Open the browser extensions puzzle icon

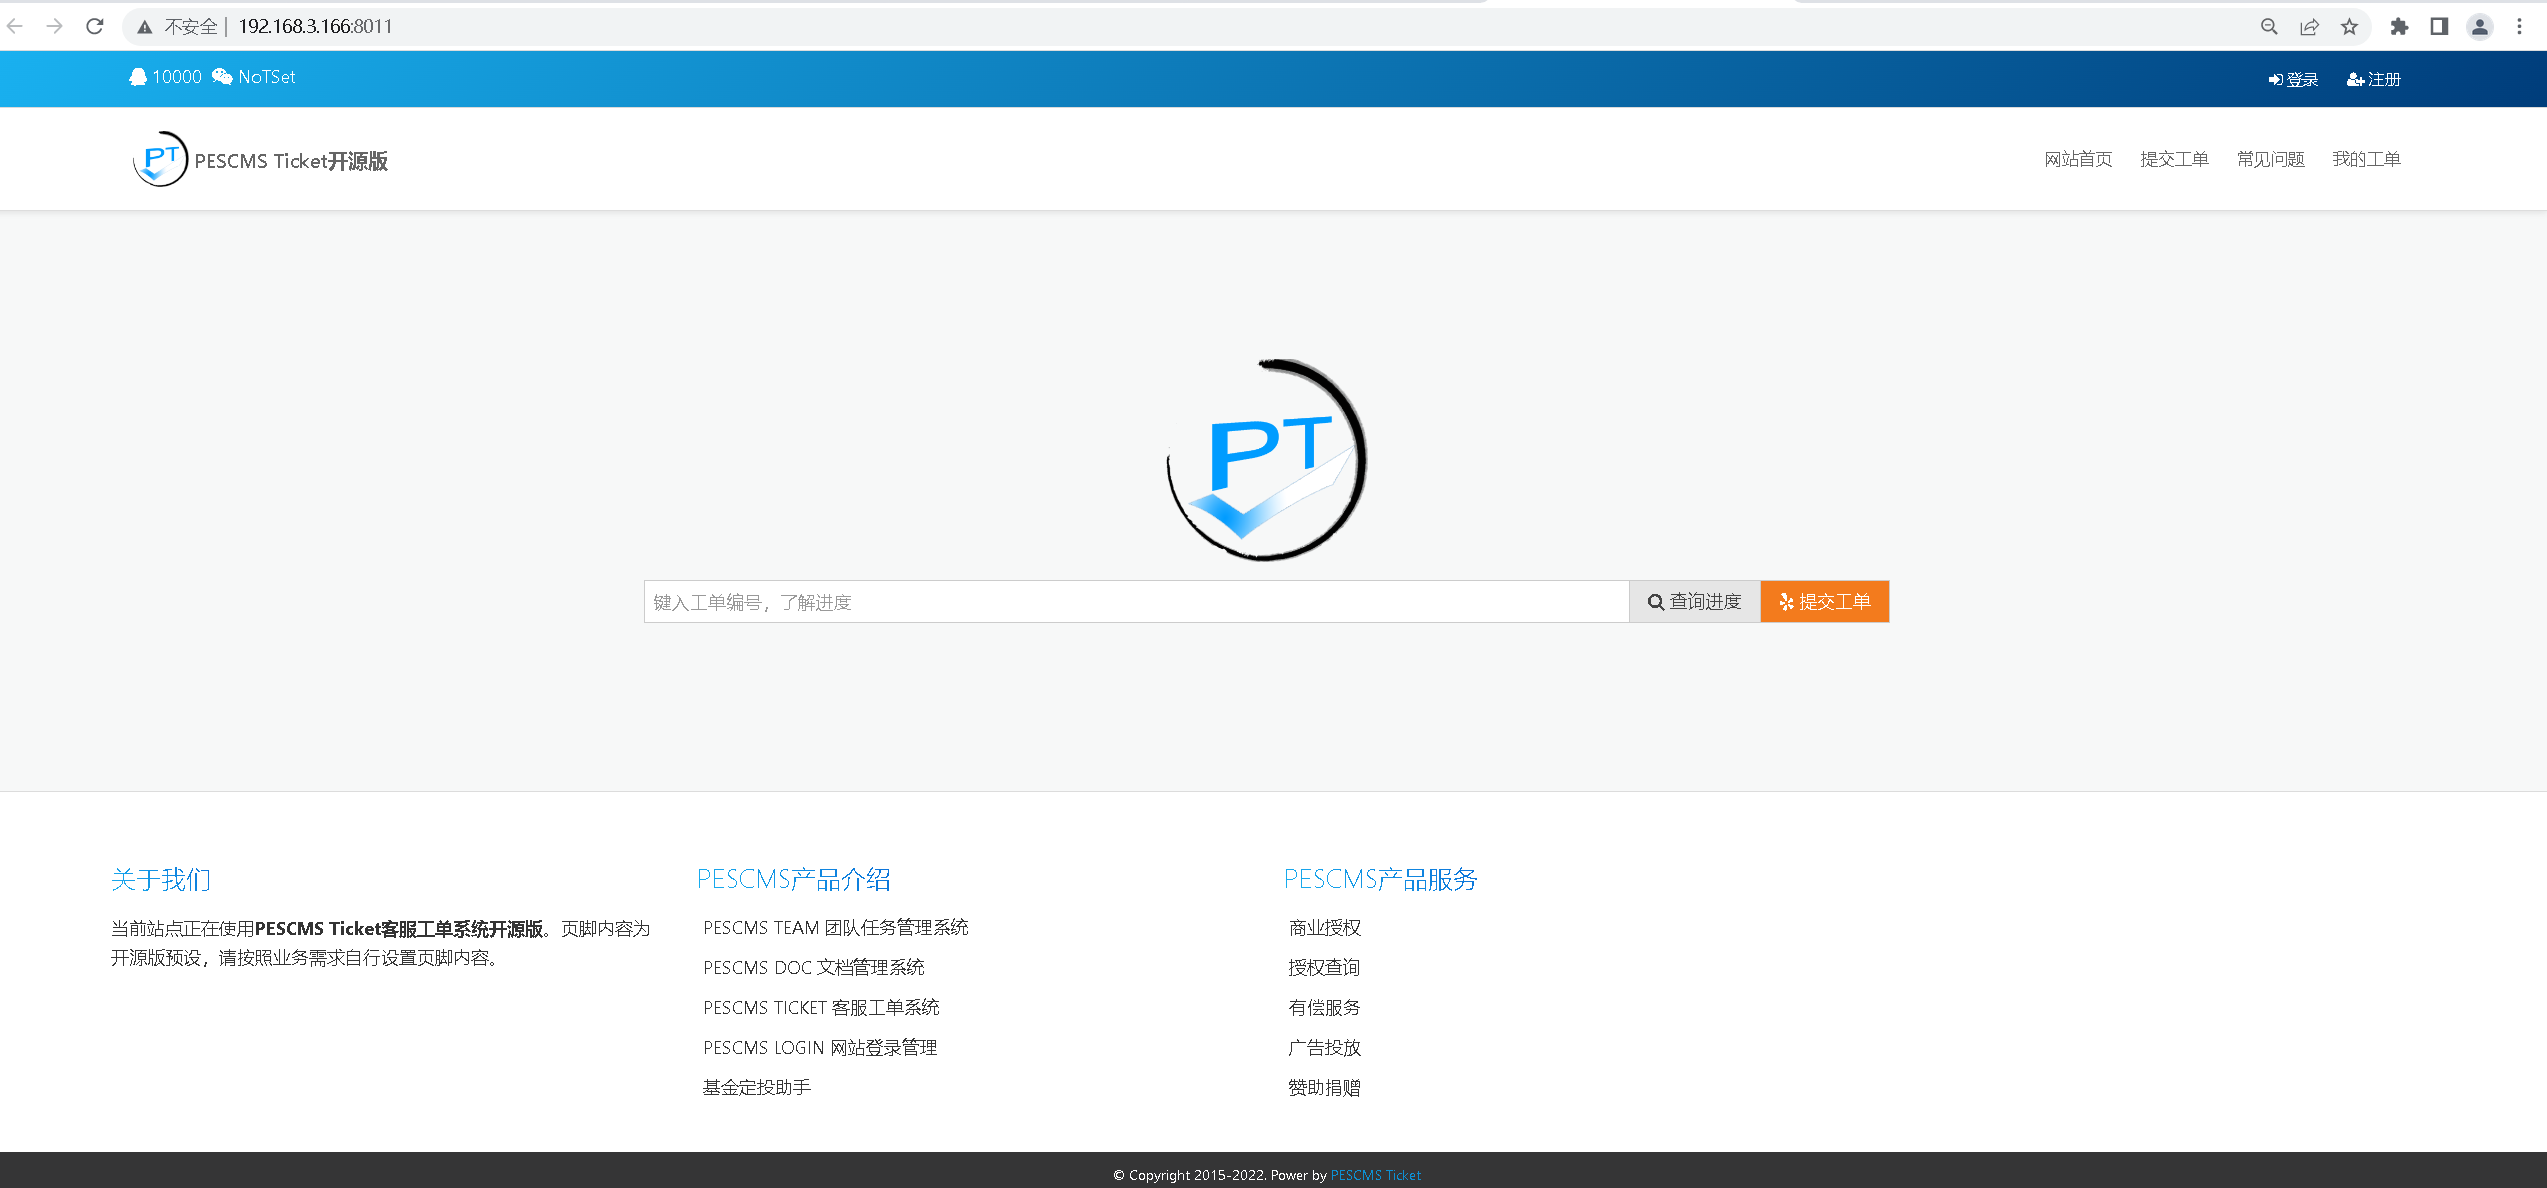[x=2399, y=27]
